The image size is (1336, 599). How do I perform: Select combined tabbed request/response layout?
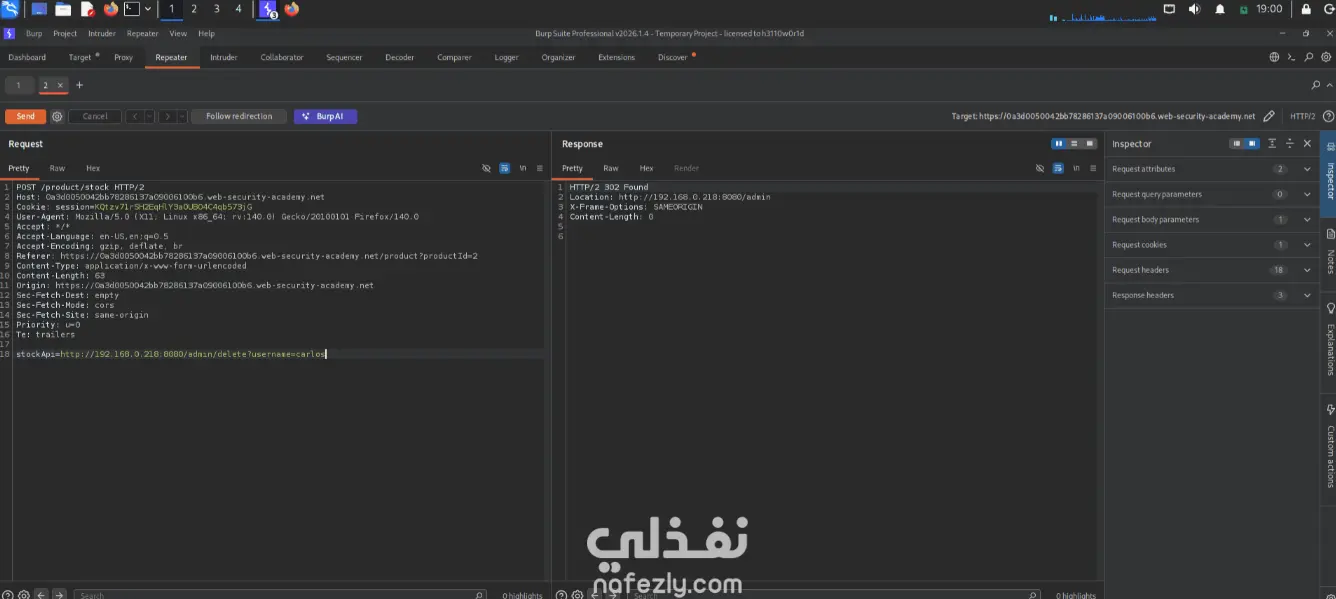click(x=1089, y=144)
